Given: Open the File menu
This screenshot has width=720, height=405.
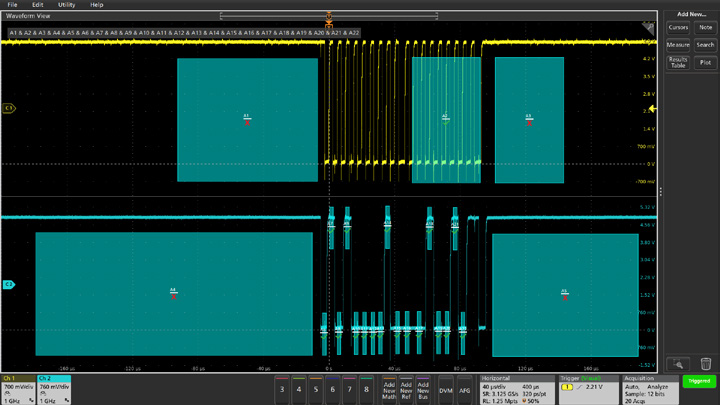Looking at the screenshot, I should point(12,5).
